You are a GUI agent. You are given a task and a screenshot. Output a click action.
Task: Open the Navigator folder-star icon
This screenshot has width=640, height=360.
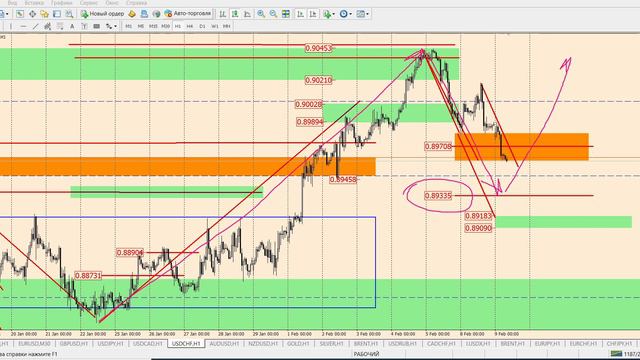click(44, 14)
